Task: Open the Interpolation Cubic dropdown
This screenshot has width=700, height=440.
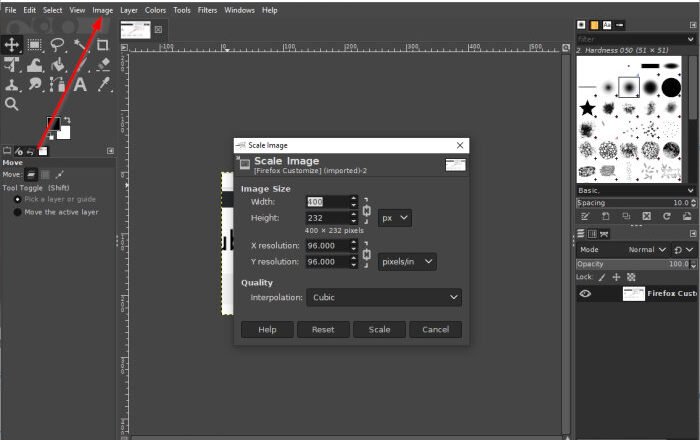Action: 384,297
